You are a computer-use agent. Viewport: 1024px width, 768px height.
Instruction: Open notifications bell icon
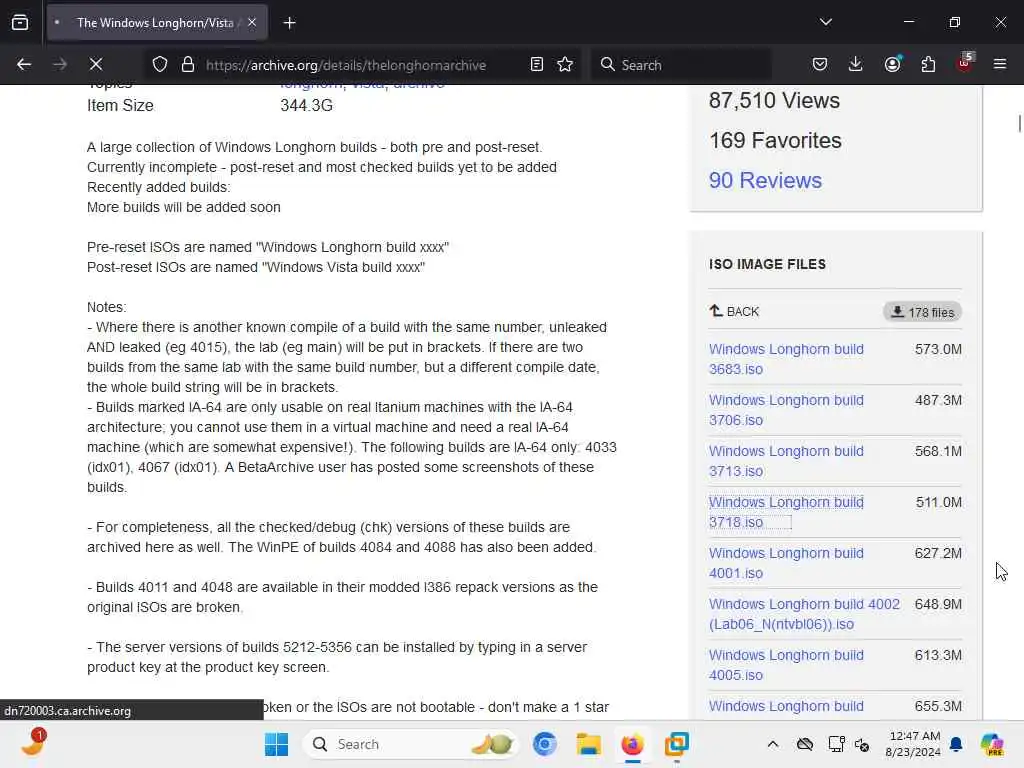[956, 744]
